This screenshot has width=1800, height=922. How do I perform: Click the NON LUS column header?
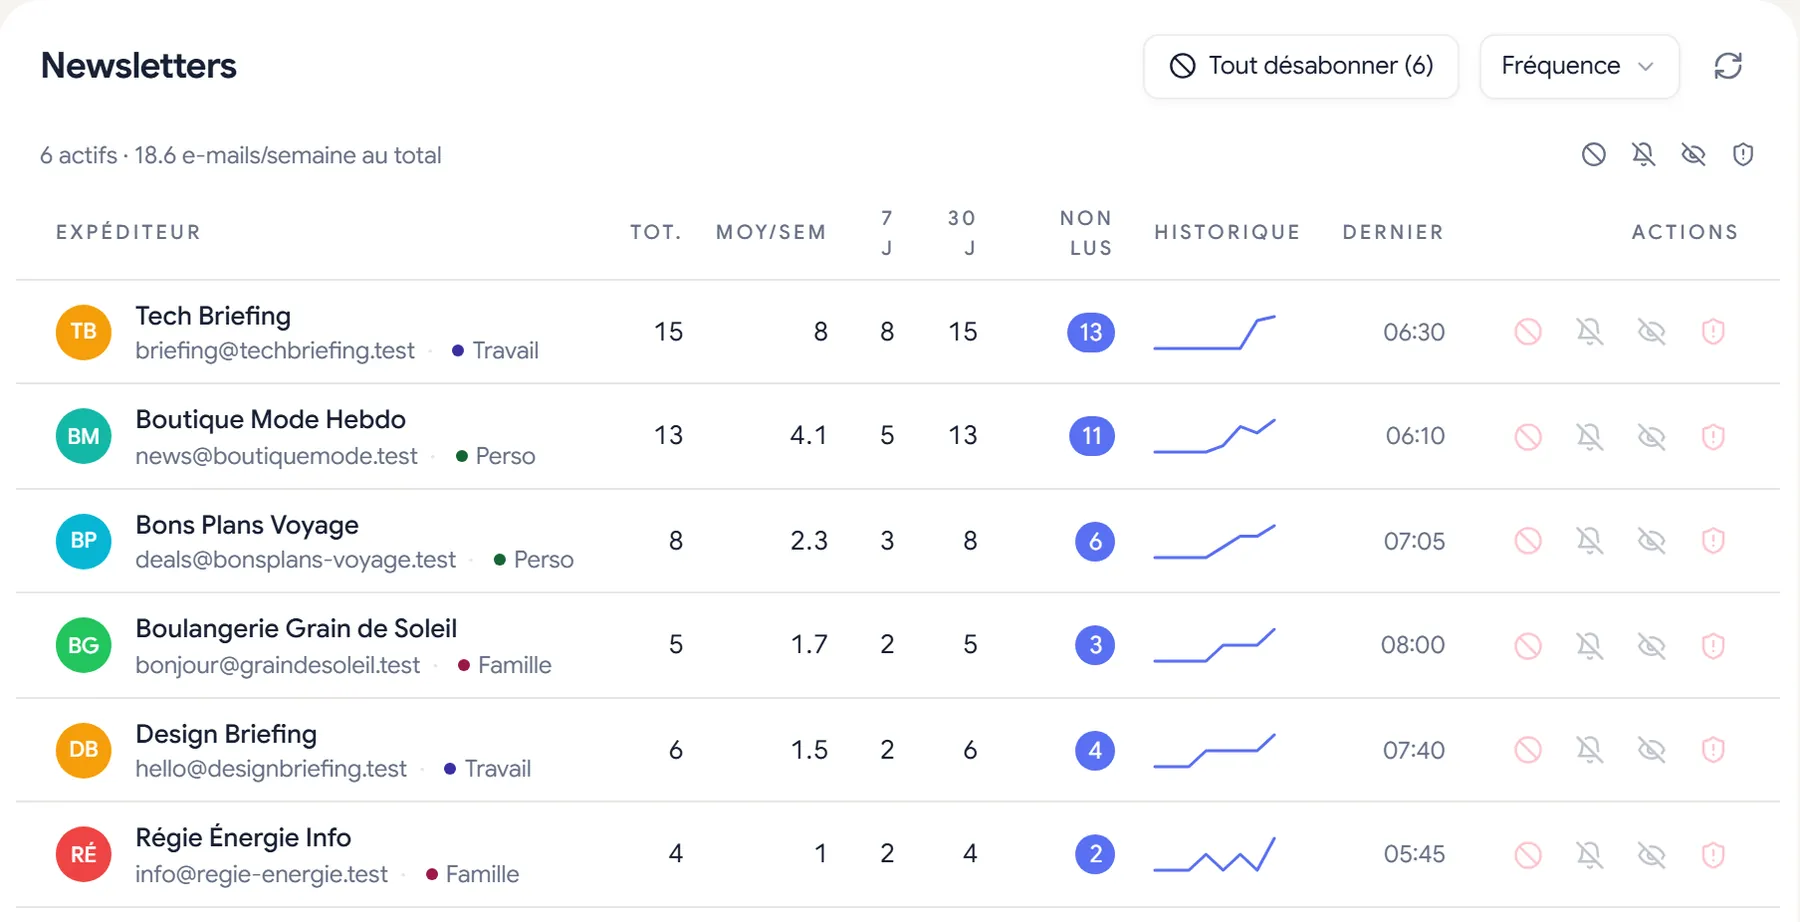(x=1088, y=232)
